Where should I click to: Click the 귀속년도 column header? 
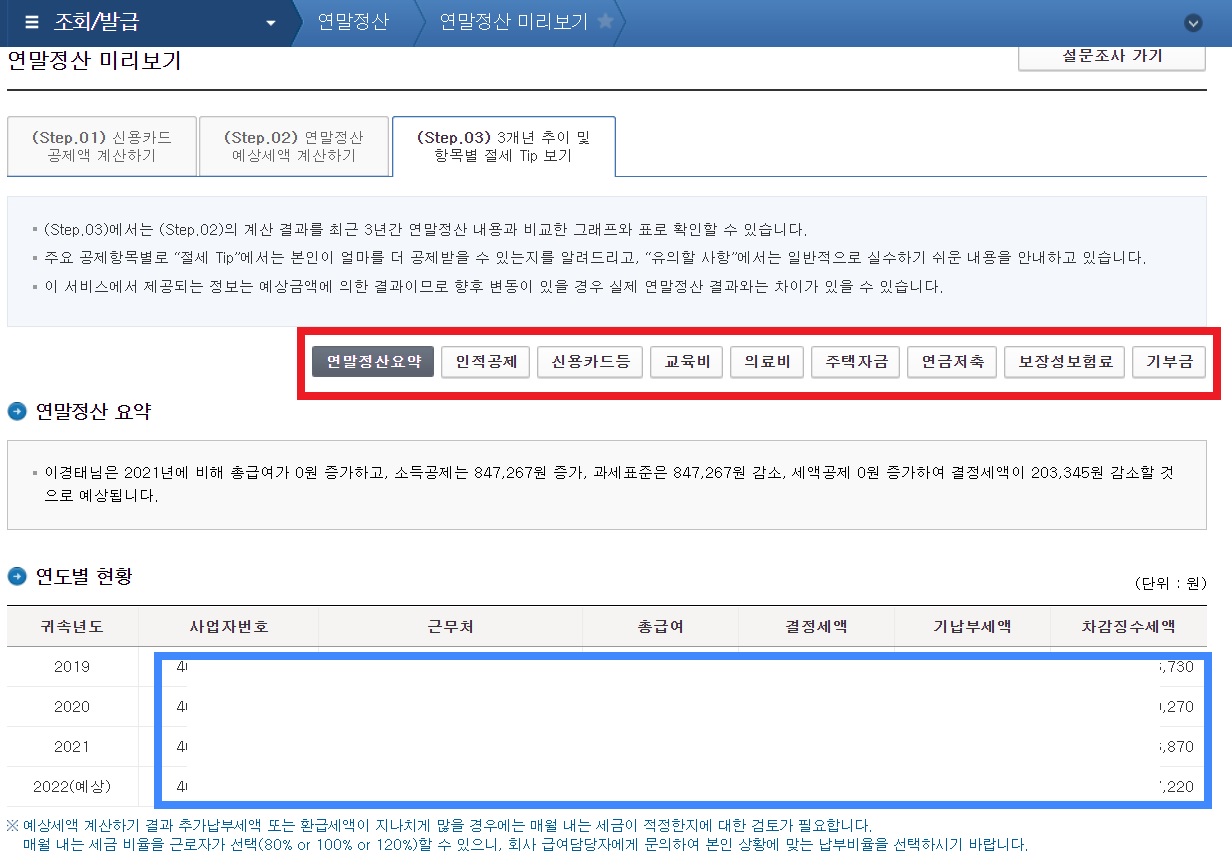click(72, 627)
